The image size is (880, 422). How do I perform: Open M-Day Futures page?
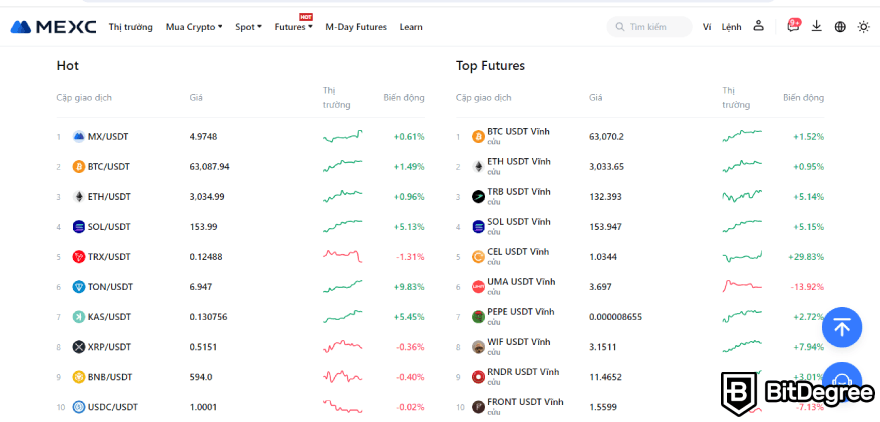click(x=356, y=27)
